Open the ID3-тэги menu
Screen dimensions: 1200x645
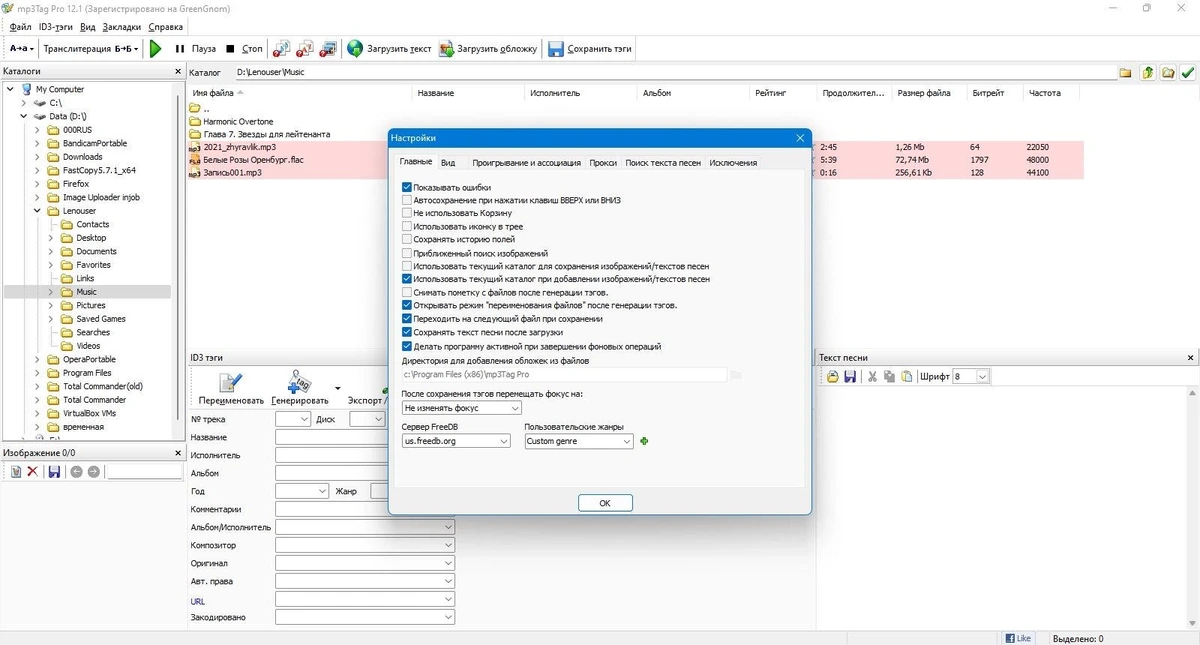(55, 27)
